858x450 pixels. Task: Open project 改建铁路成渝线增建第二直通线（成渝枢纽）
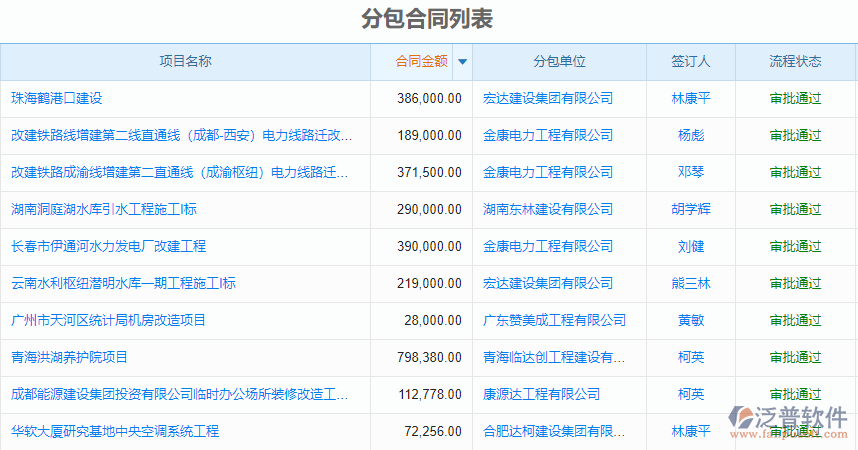point(179,172)
